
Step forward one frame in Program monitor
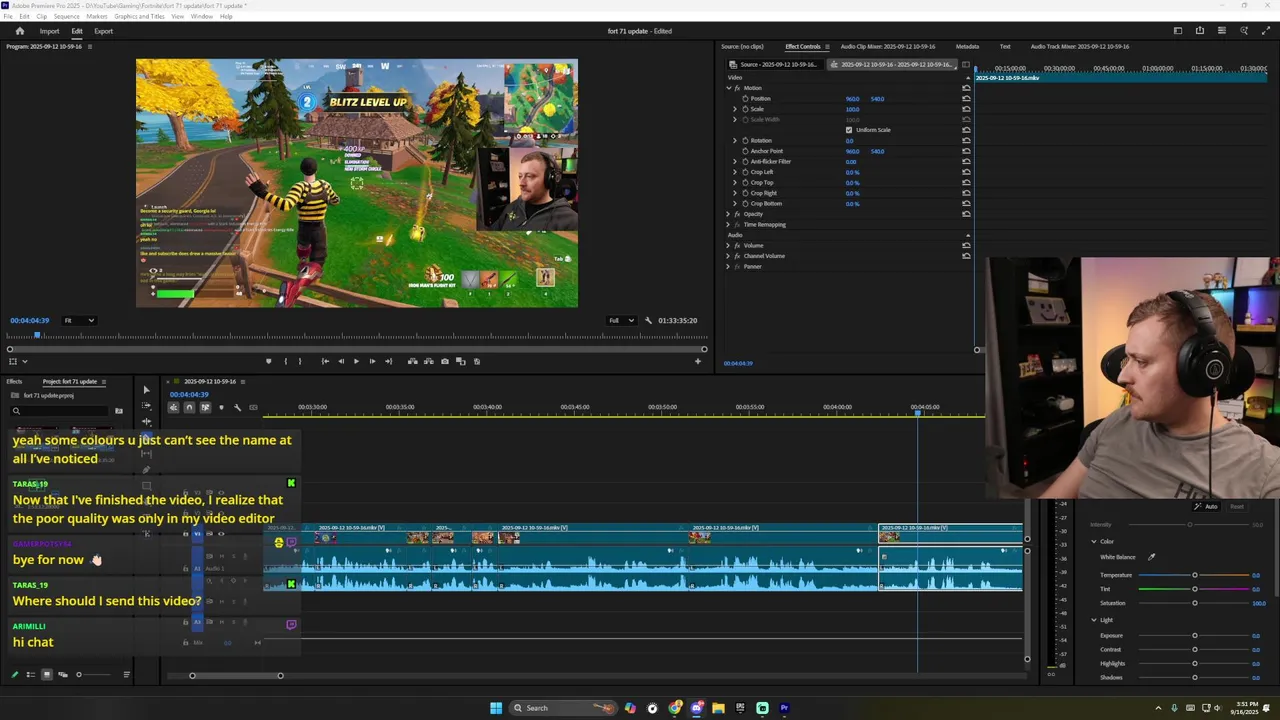coord(372,361)
